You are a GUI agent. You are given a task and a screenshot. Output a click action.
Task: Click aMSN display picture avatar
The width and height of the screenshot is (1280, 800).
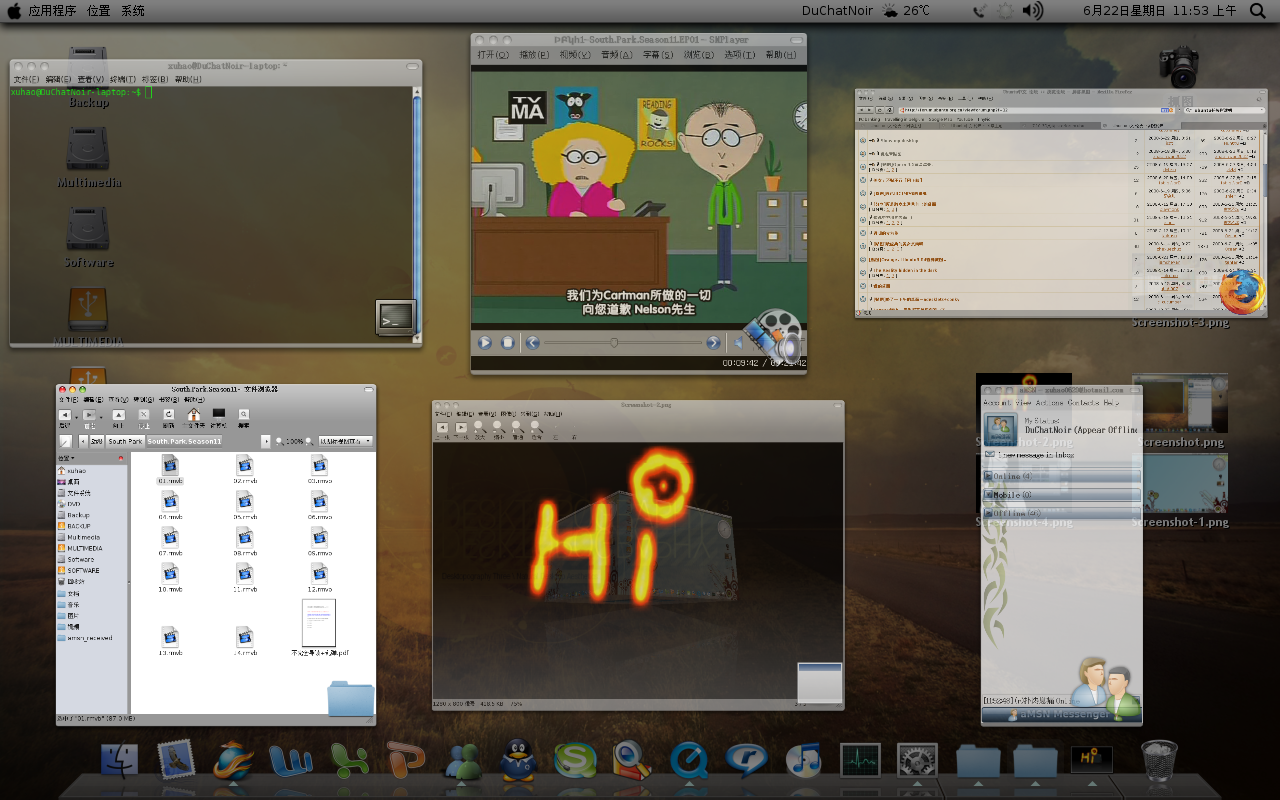coord(1001,430)
